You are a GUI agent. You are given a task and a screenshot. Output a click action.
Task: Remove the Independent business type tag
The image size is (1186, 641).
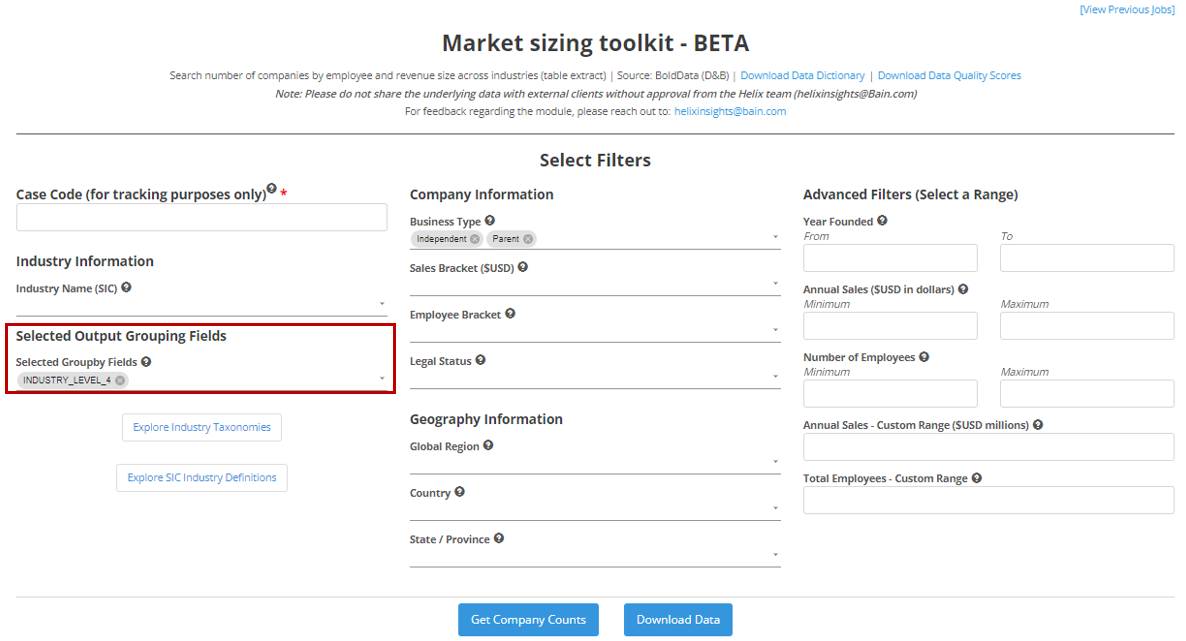pos(475,239)
